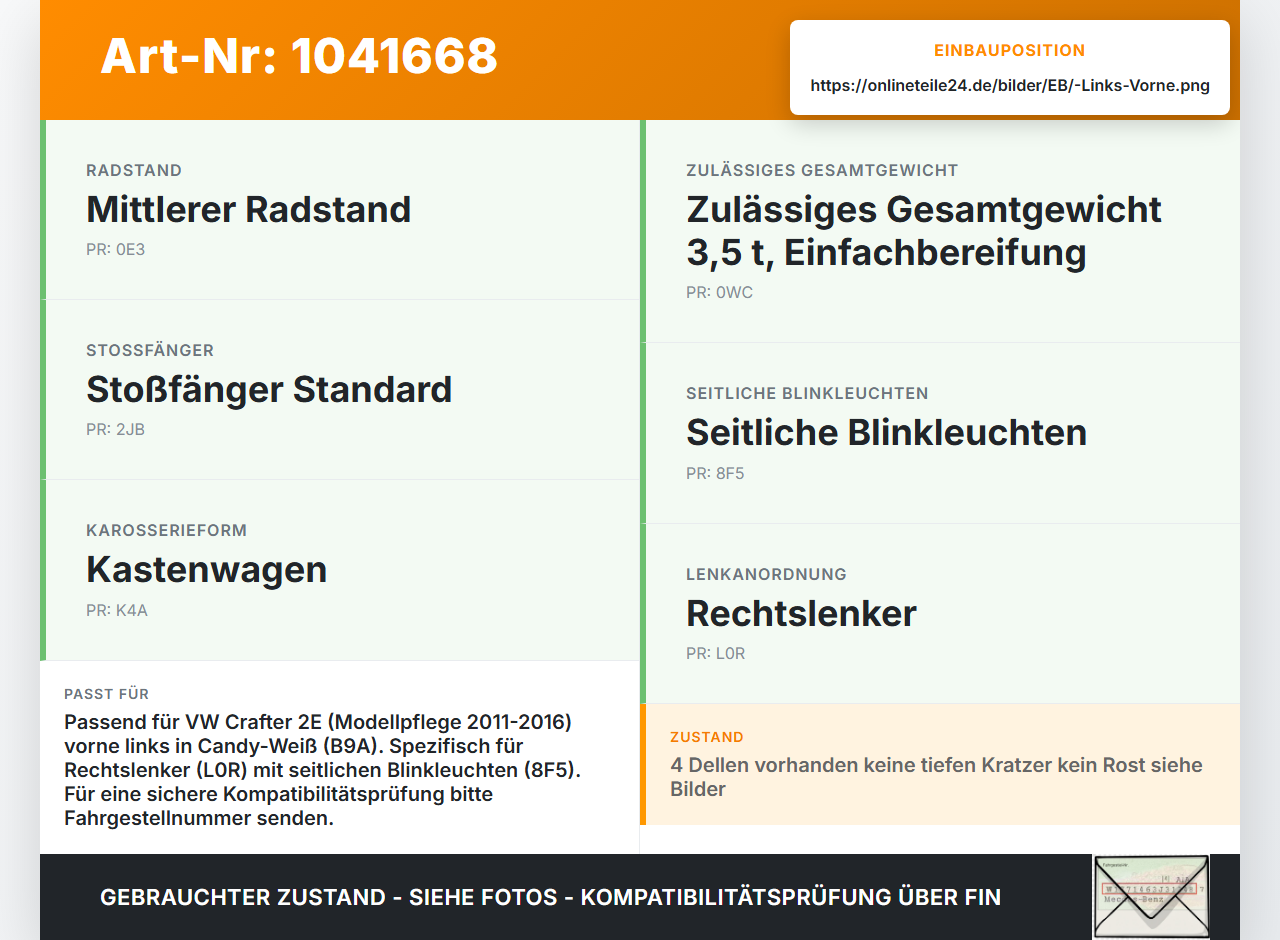Click the PR: 0WC code
Screen dimensions: 1280x940
pyautogui.click(x=719, y=292)
